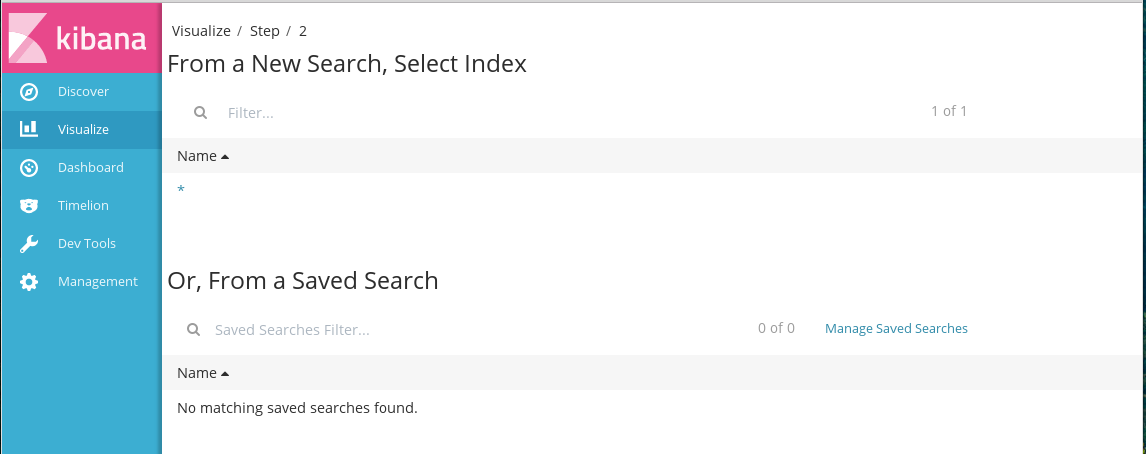Toggle sort arrow on saved searches Name column
The image size is (1146, 454).
(x=225, y=374)
